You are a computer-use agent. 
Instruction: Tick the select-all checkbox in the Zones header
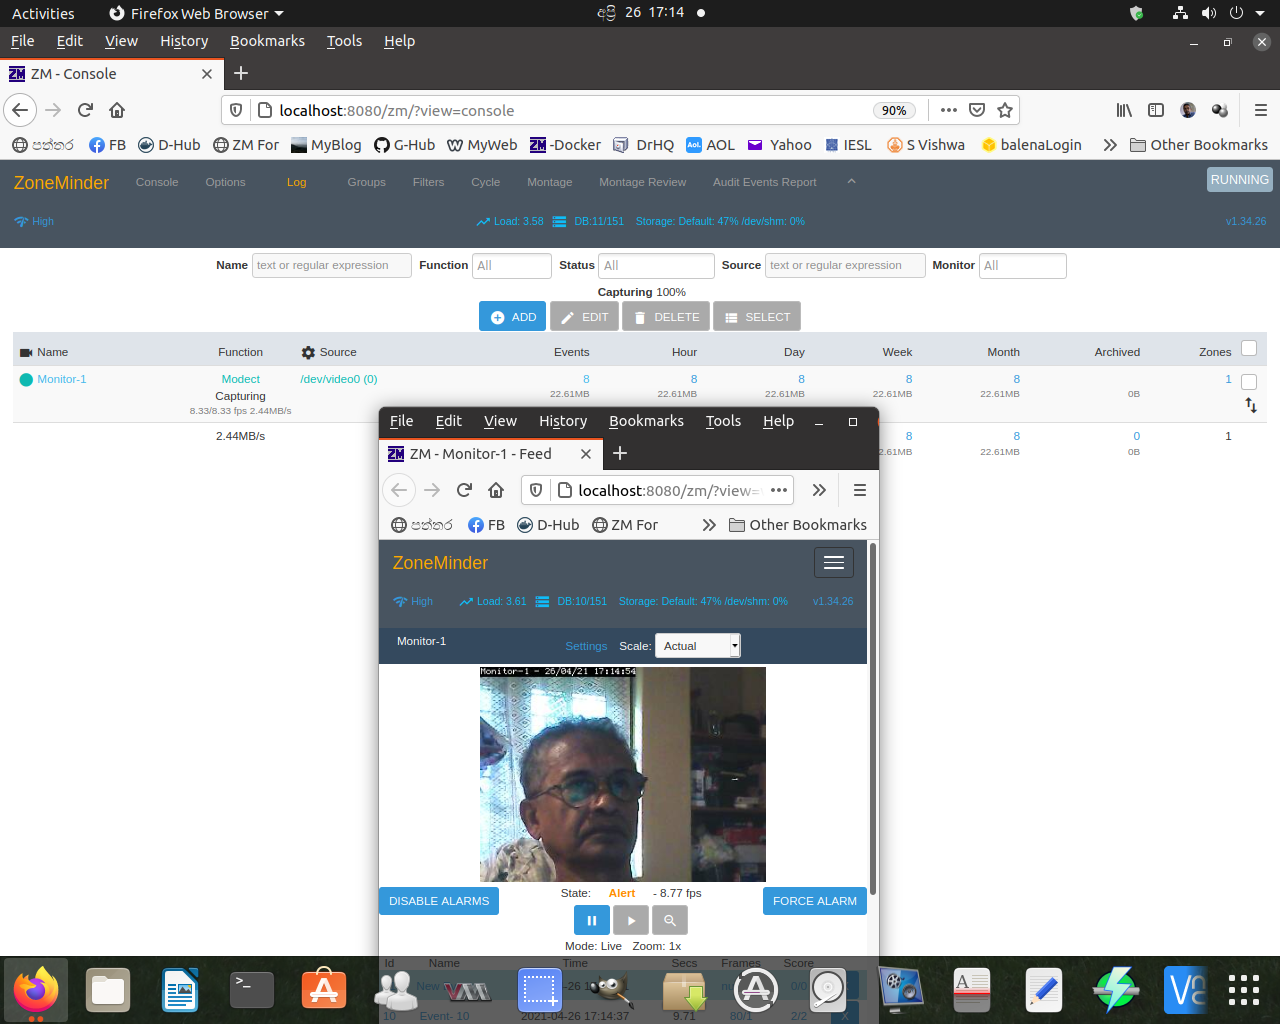(x=1249, y=348)
